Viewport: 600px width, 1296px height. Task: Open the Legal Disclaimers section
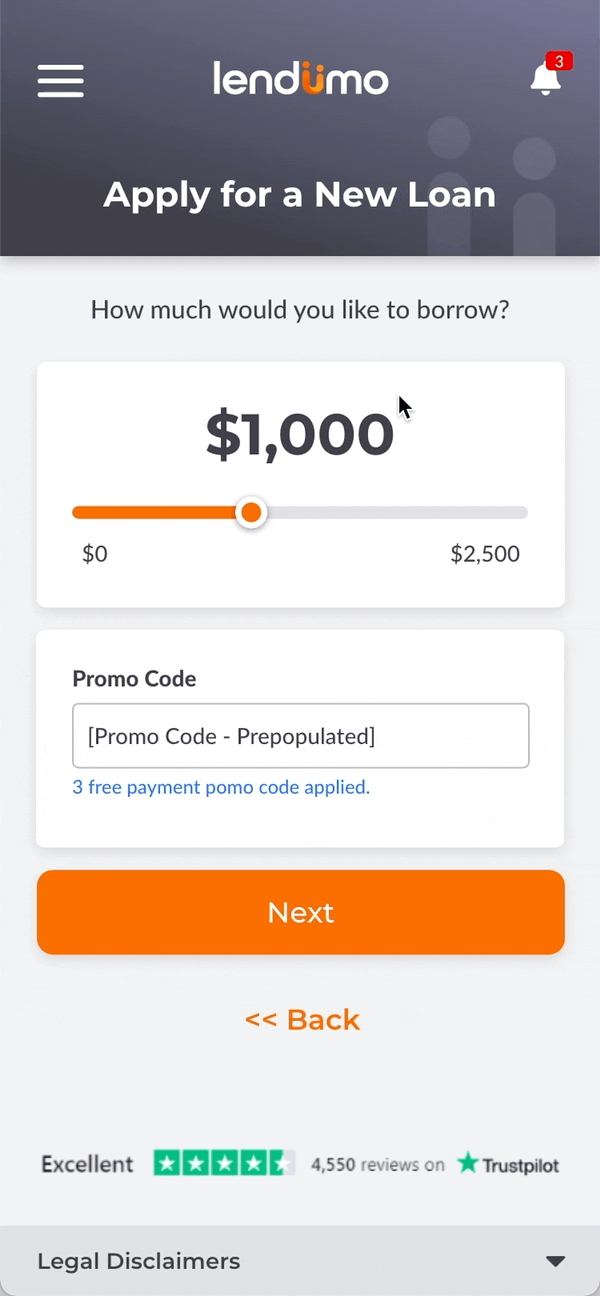click(x=300, y=1261)
